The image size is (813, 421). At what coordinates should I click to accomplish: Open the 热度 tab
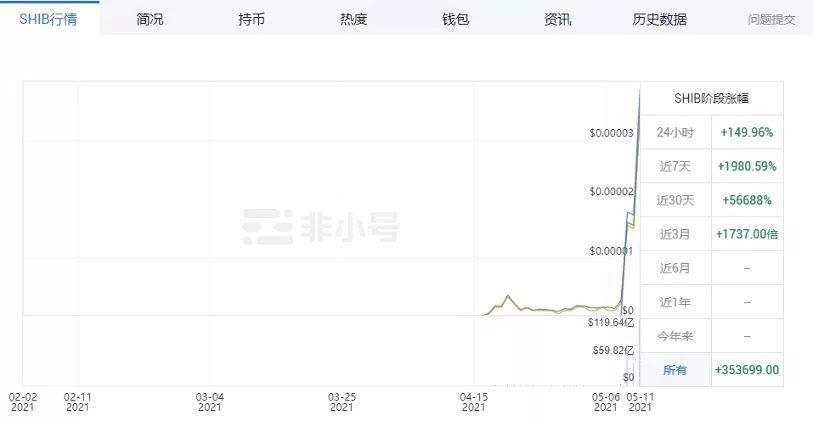(354, 20)
